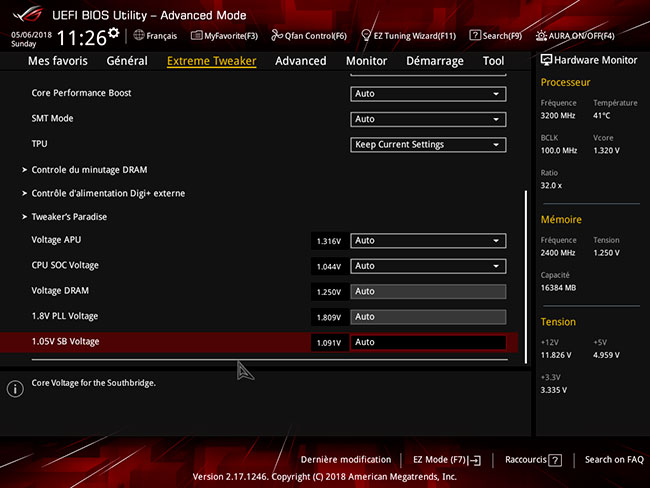
Task: Click the 16384 MB capacity value
Action: click(558, 288)
